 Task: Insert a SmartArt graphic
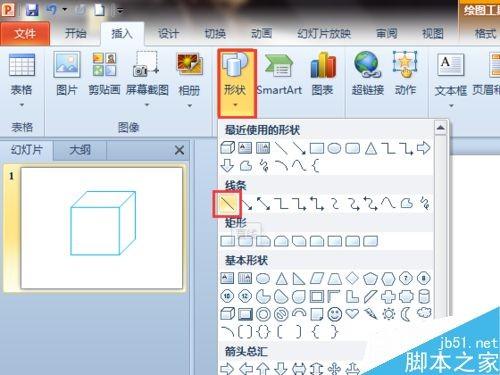click(x=279, y=75)
